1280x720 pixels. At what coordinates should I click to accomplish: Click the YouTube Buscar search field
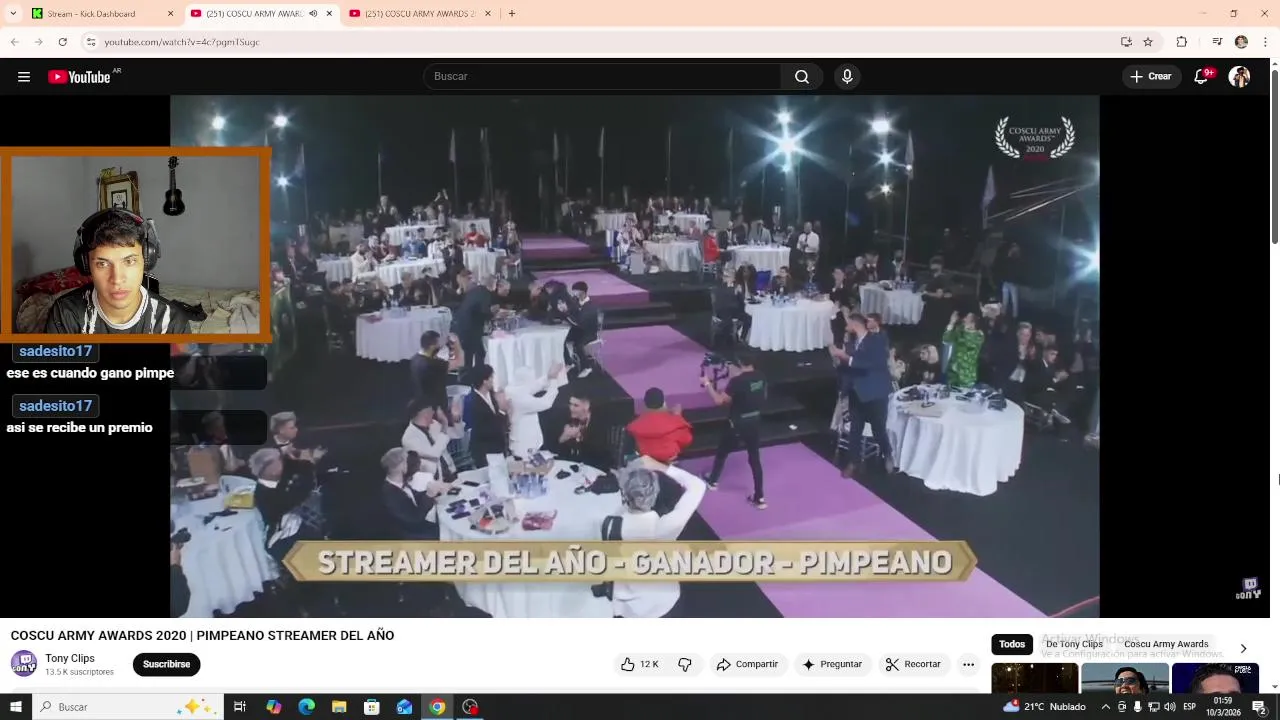(x=602, y=77)
